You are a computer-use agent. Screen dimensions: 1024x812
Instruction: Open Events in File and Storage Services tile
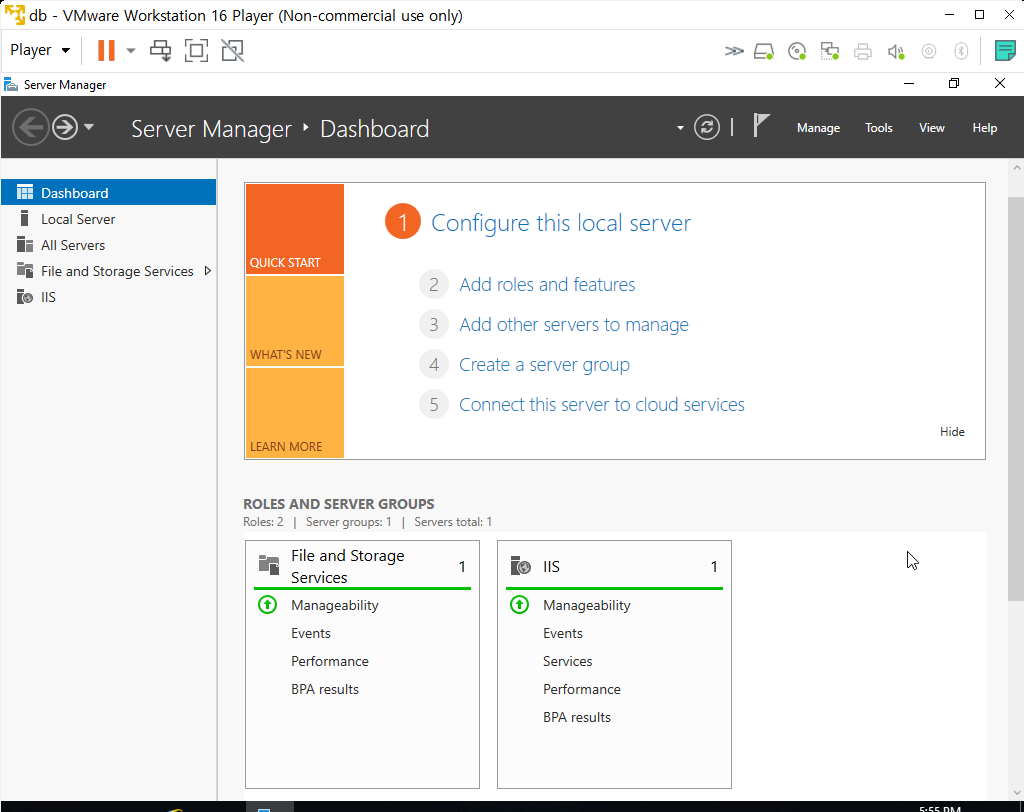[311, 633]
